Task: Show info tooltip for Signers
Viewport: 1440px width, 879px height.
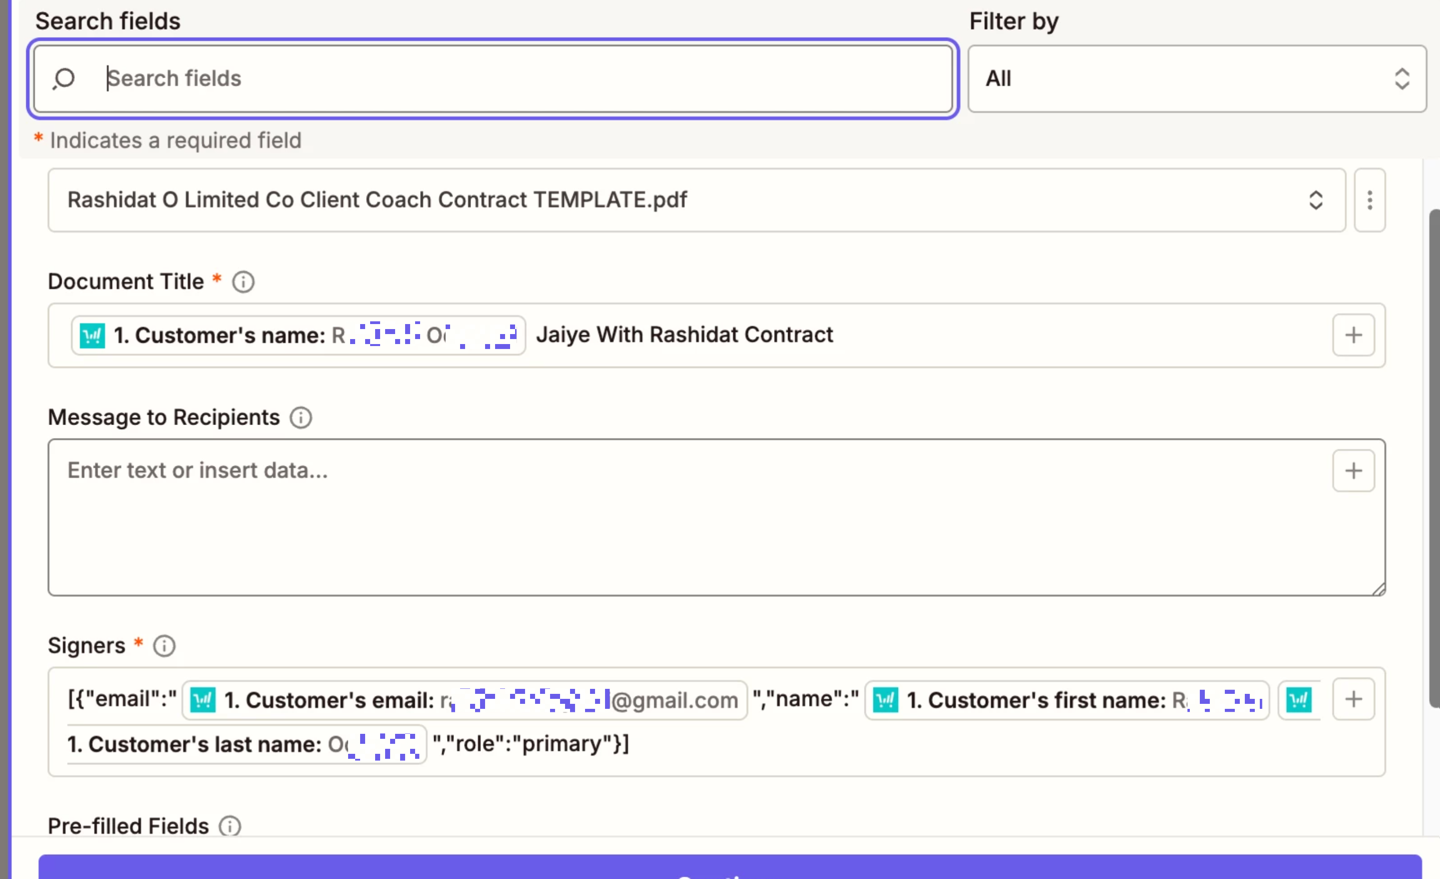Action: (165, 646)
